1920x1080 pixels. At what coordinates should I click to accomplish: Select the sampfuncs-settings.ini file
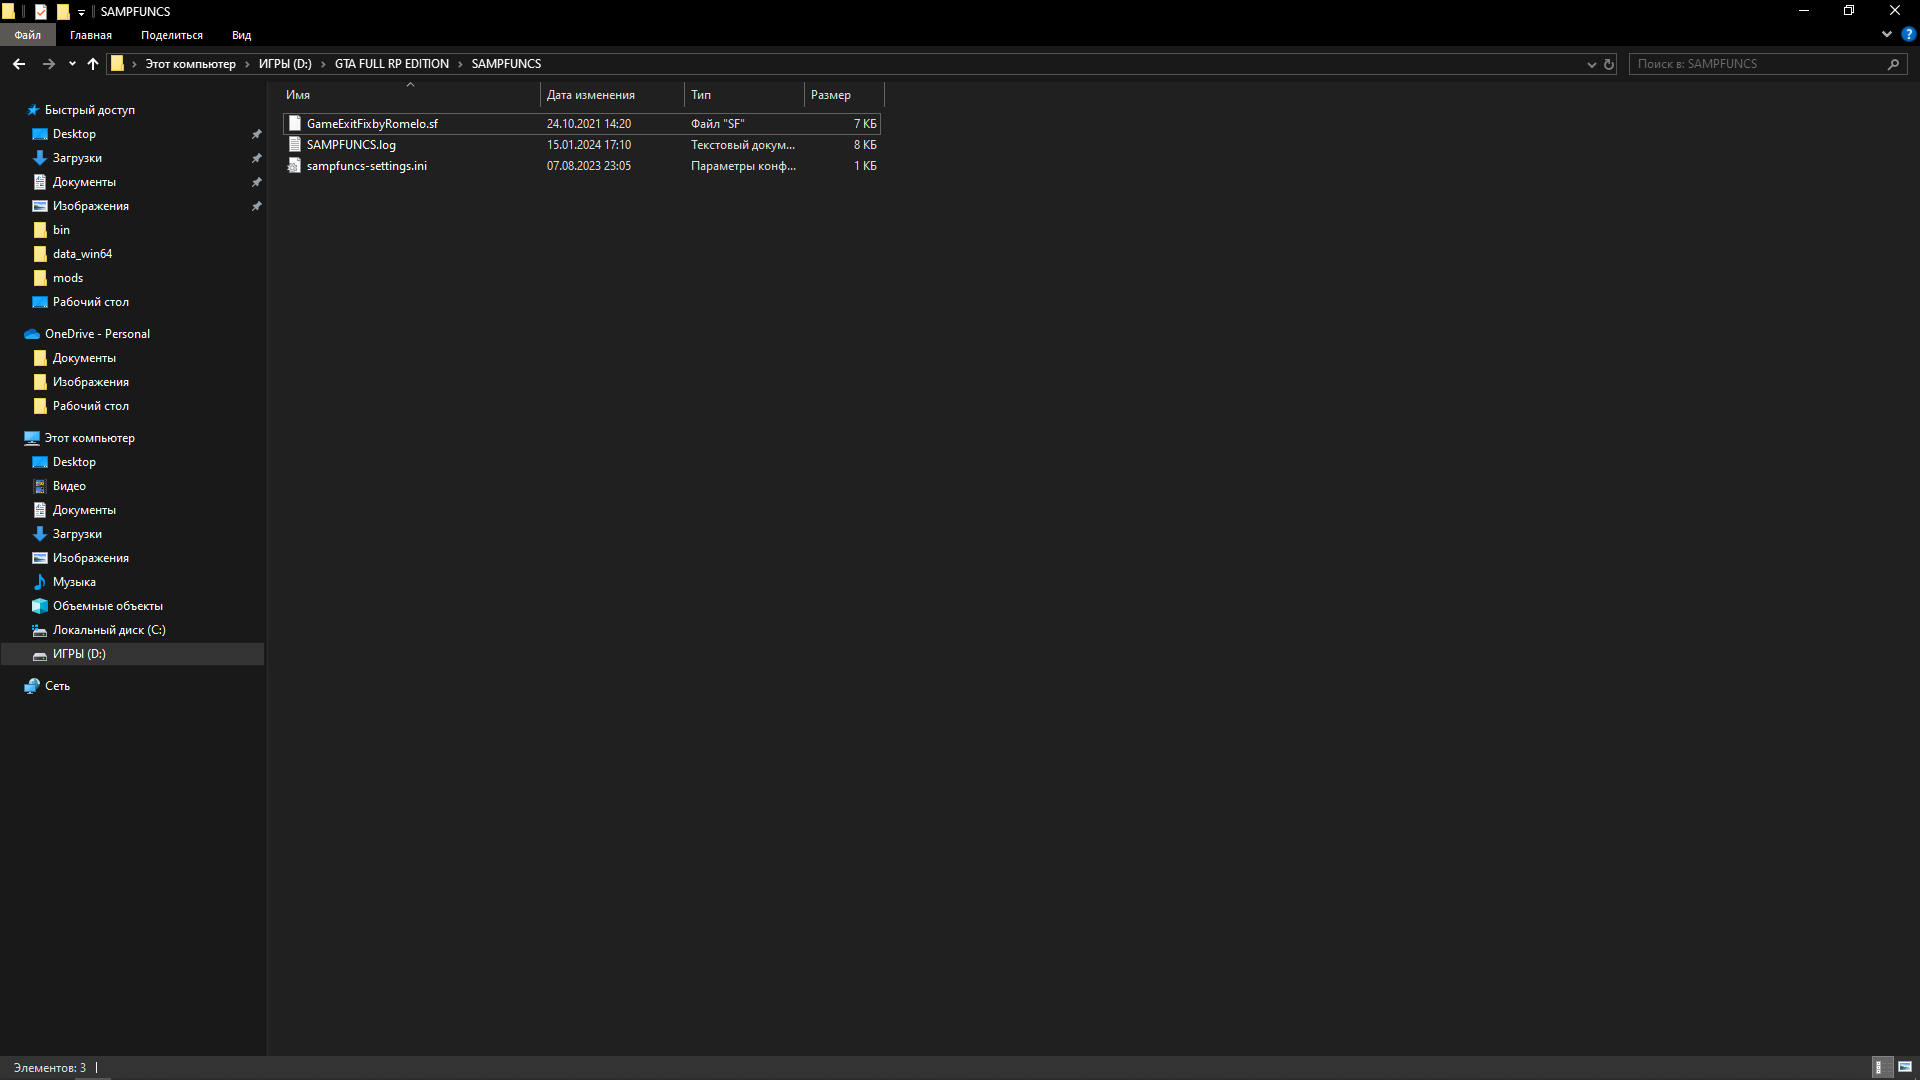[366, 166]
